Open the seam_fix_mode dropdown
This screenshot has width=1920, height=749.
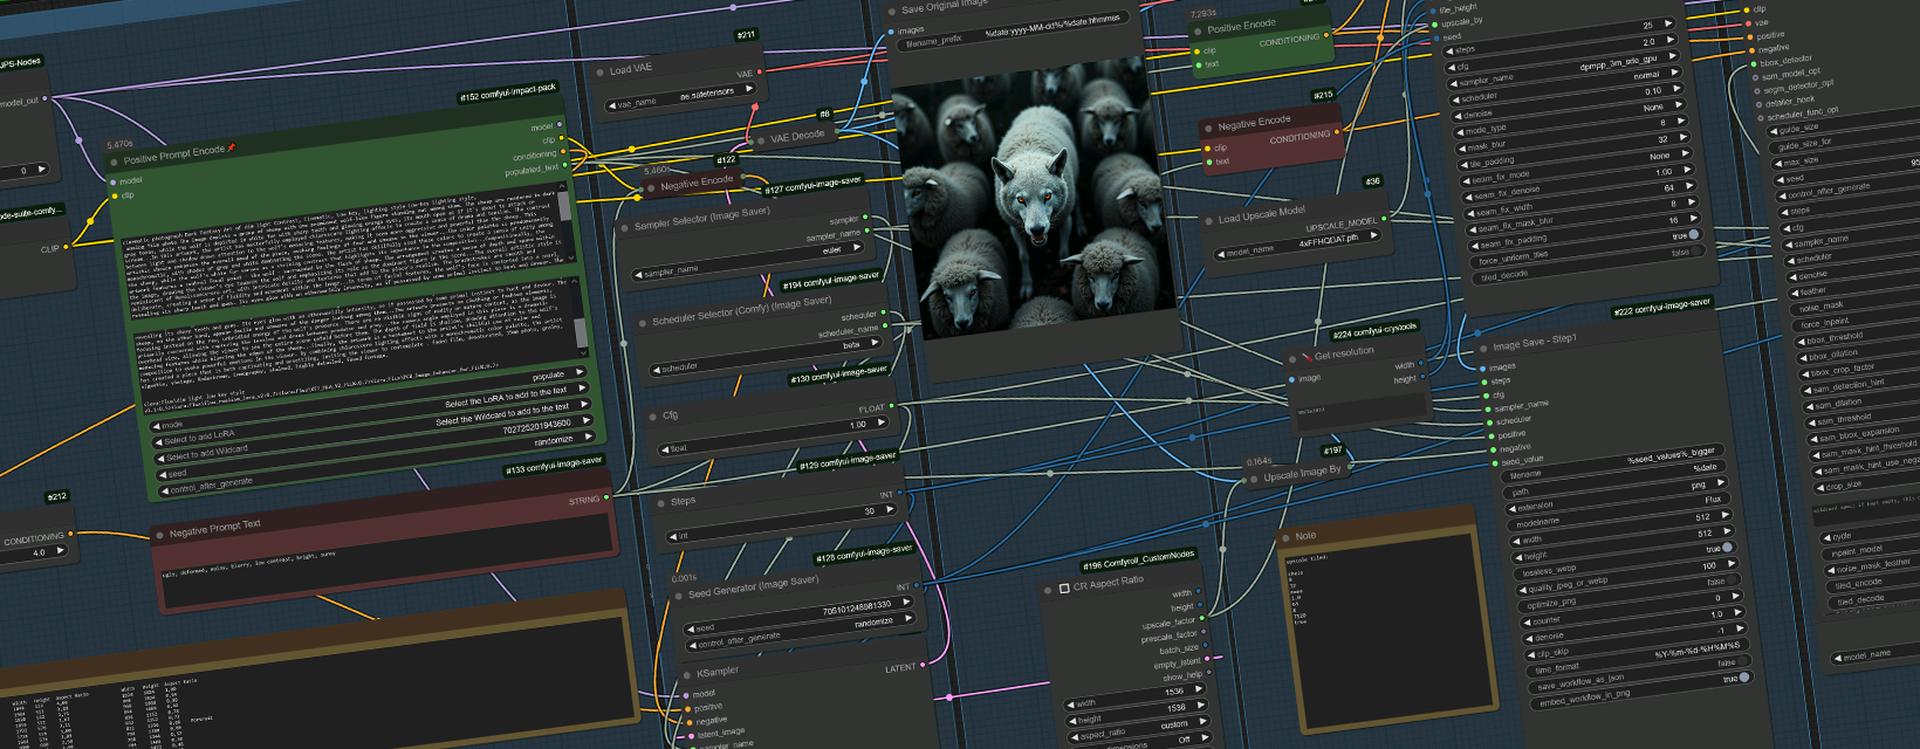1577,166
